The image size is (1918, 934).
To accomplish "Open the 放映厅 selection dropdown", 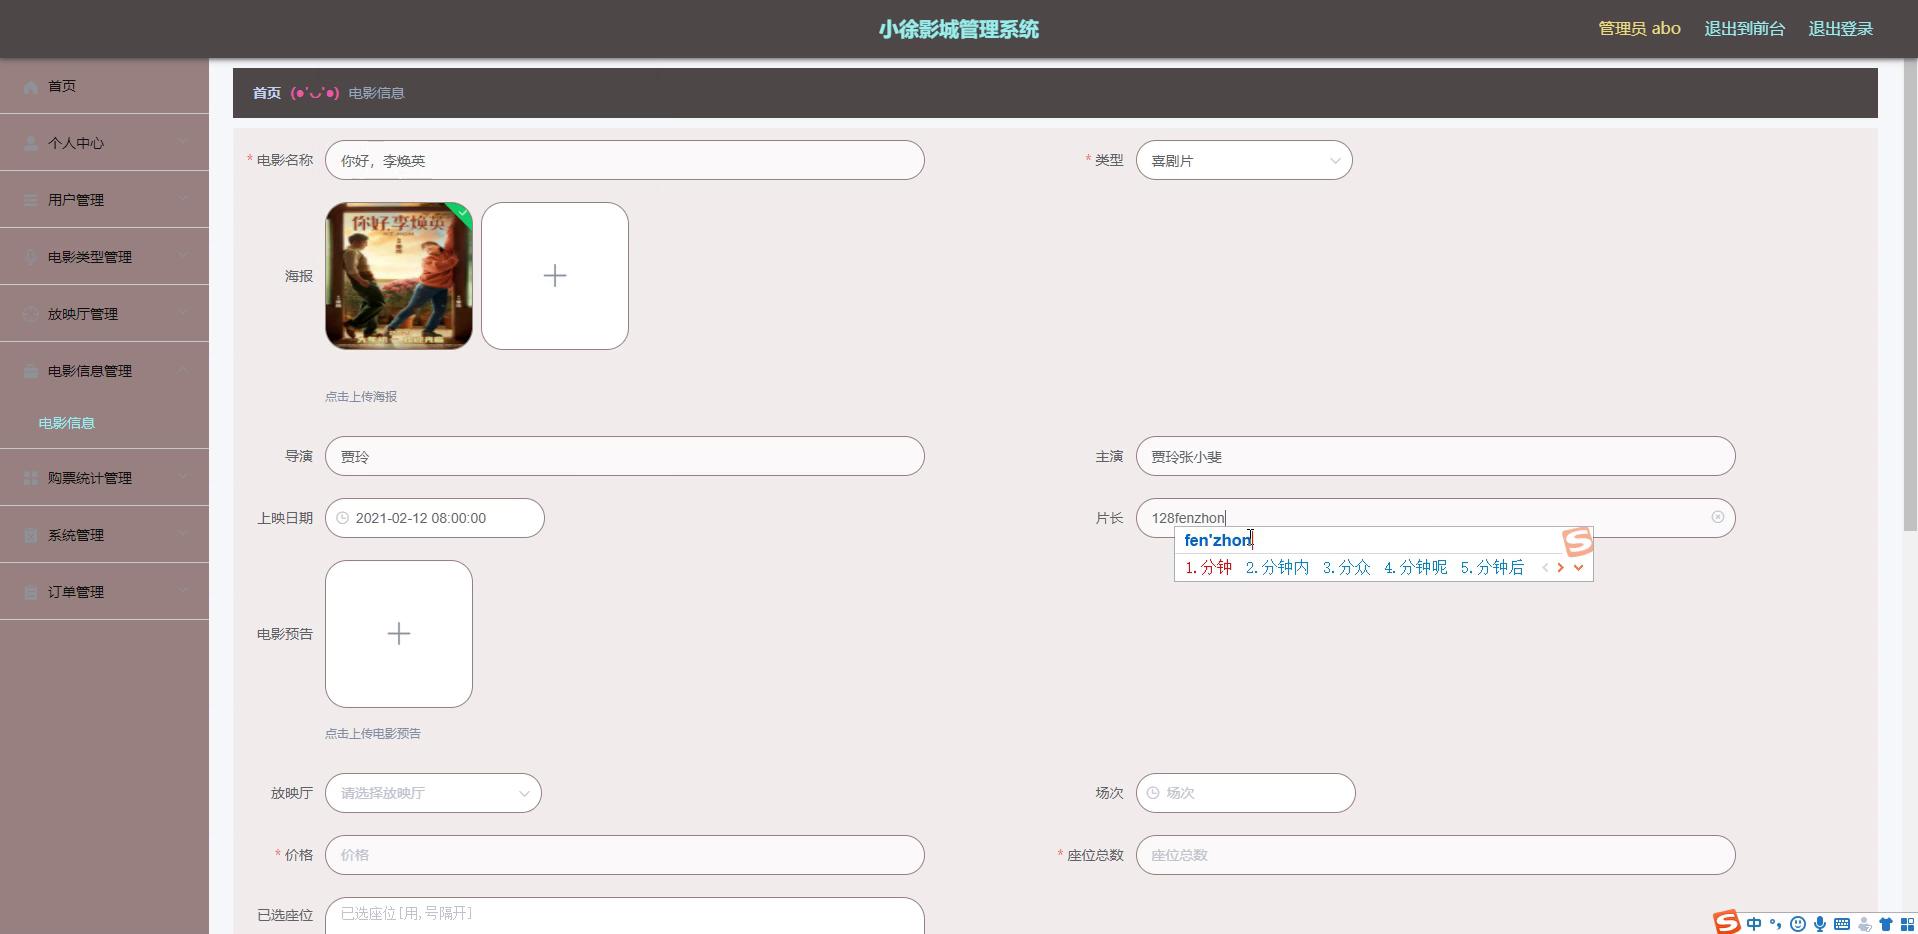I will coord(432,793).
